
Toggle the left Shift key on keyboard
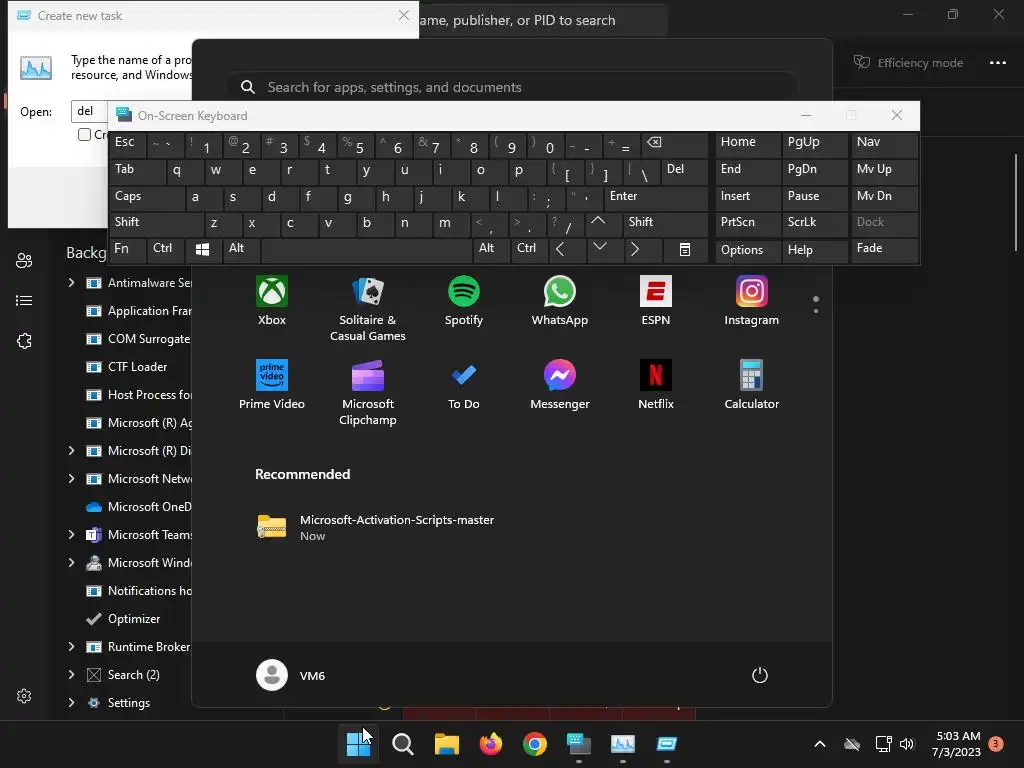click(x=156, y=223)
